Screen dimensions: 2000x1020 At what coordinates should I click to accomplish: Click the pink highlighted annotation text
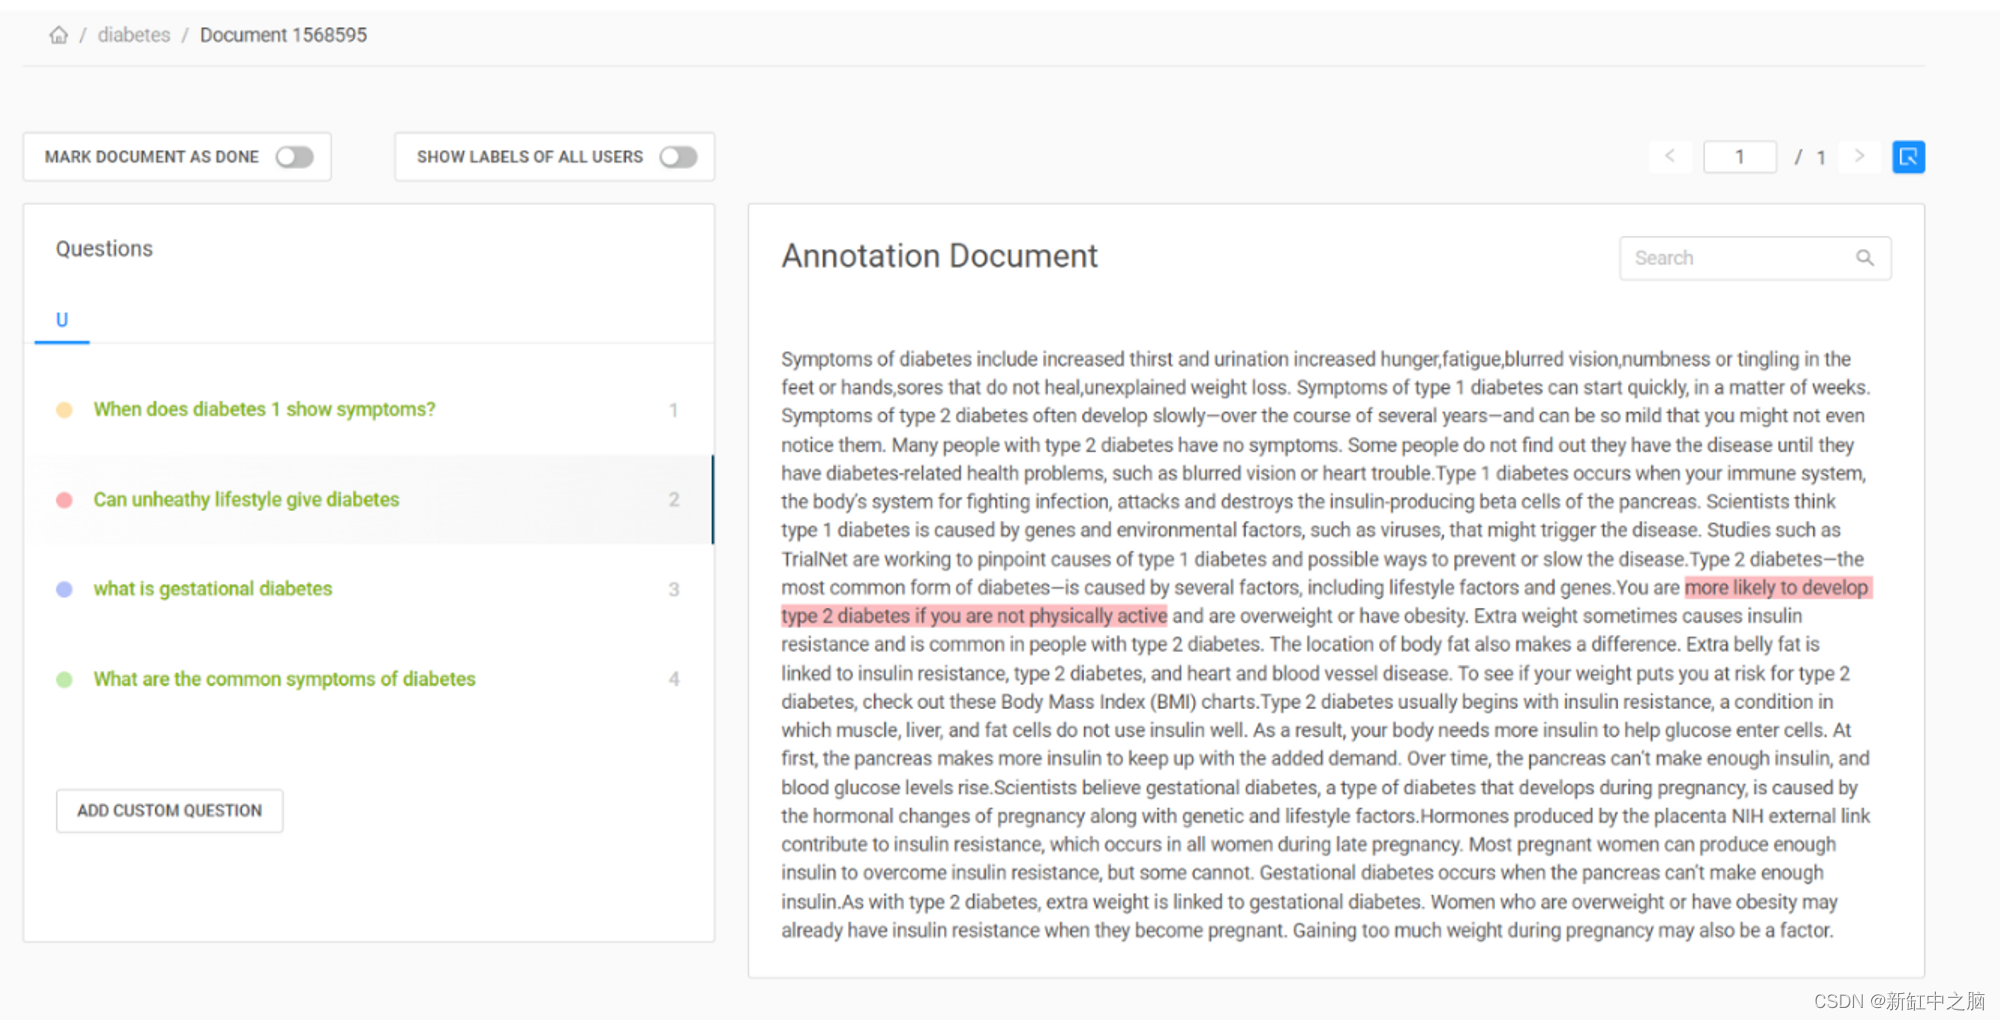[975, 616]
